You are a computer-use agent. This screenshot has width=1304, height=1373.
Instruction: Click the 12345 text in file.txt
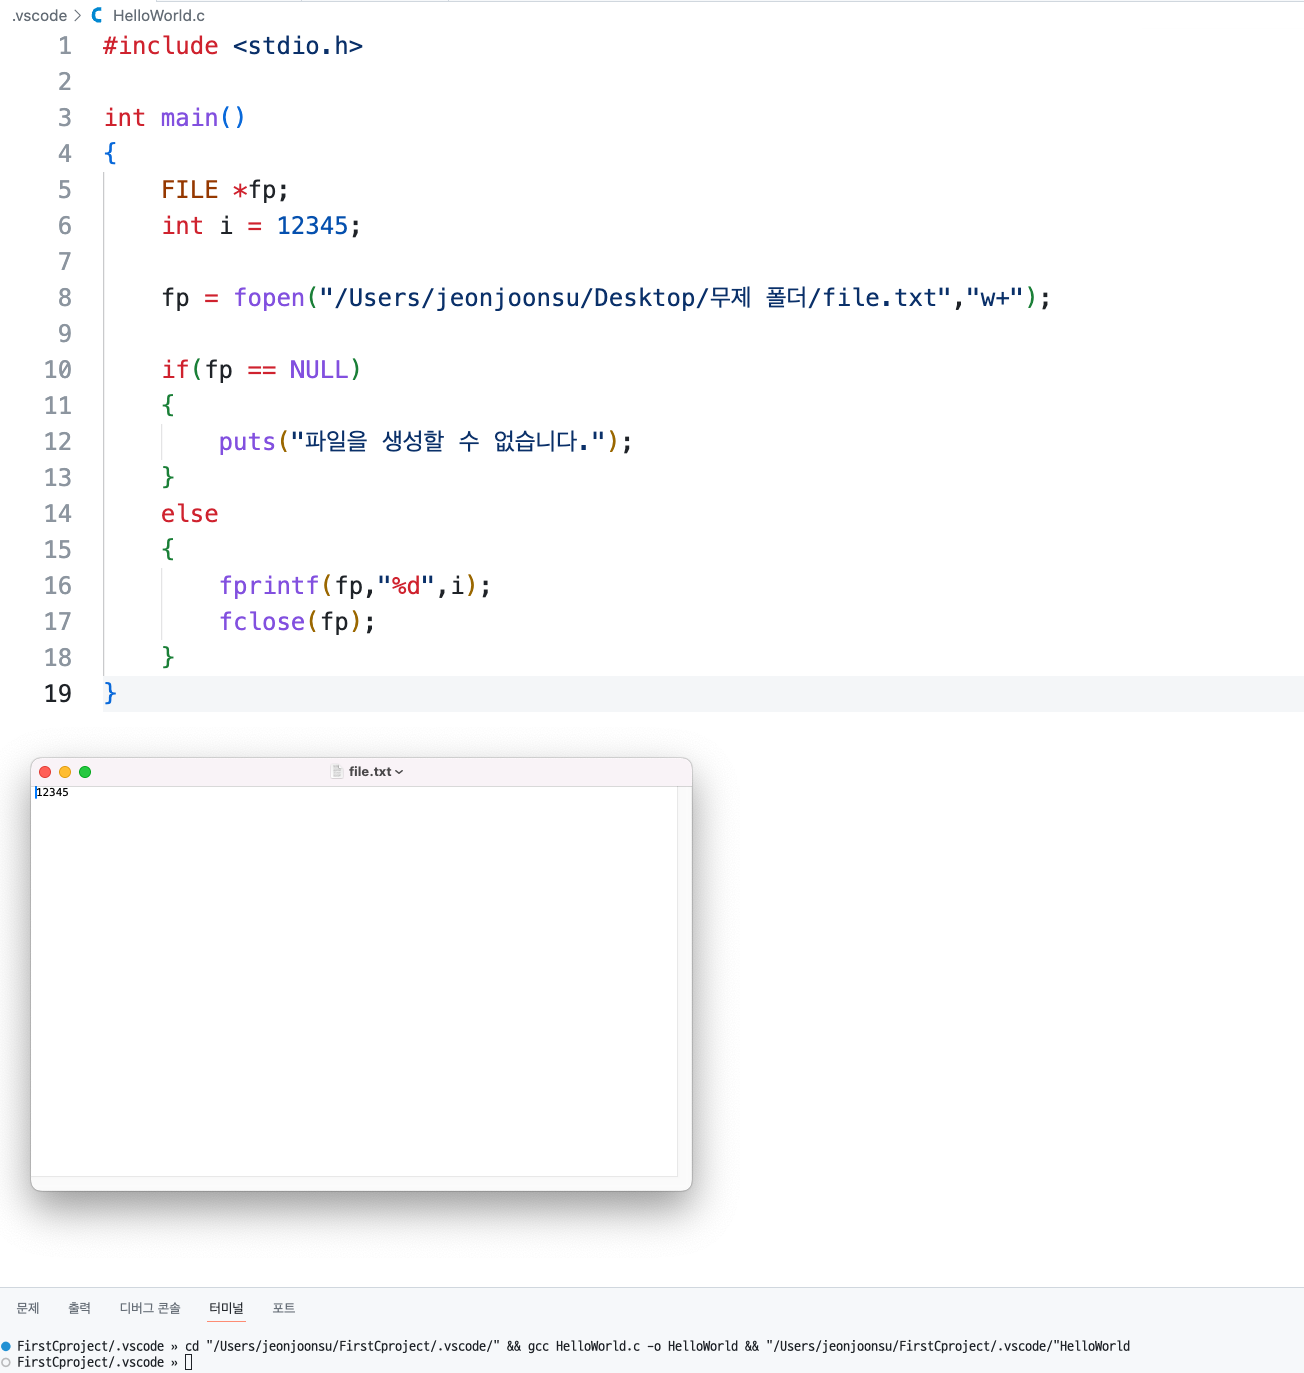click(x=52, y=792)
